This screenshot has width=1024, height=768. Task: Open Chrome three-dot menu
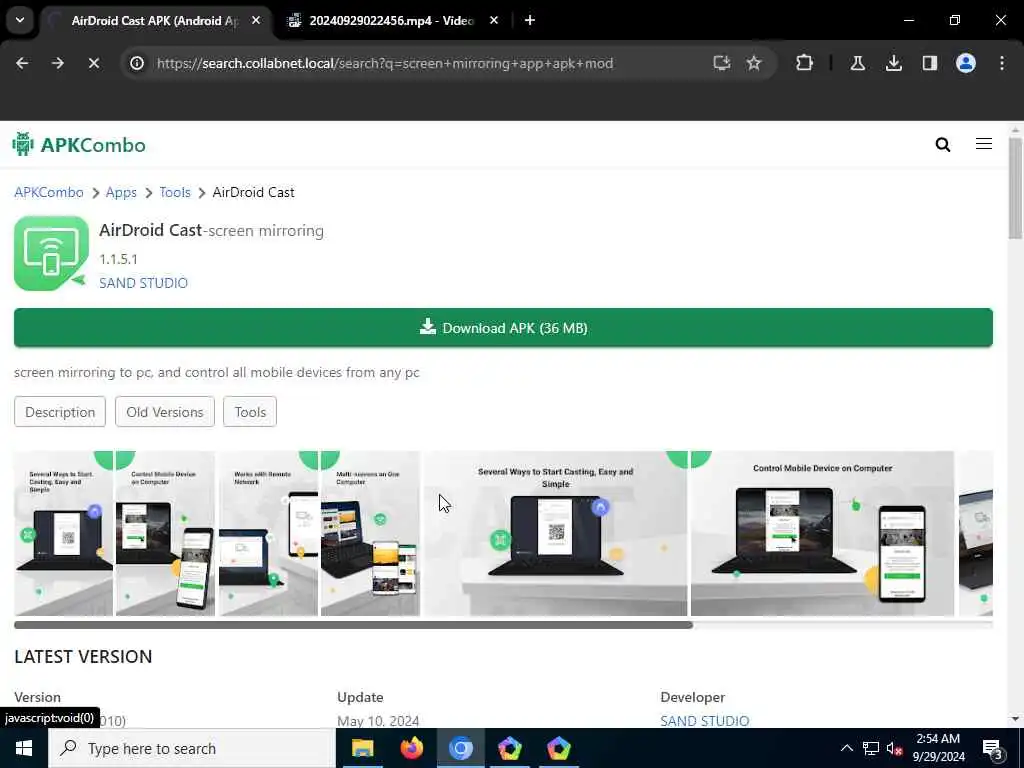[x=1001, y=63]
